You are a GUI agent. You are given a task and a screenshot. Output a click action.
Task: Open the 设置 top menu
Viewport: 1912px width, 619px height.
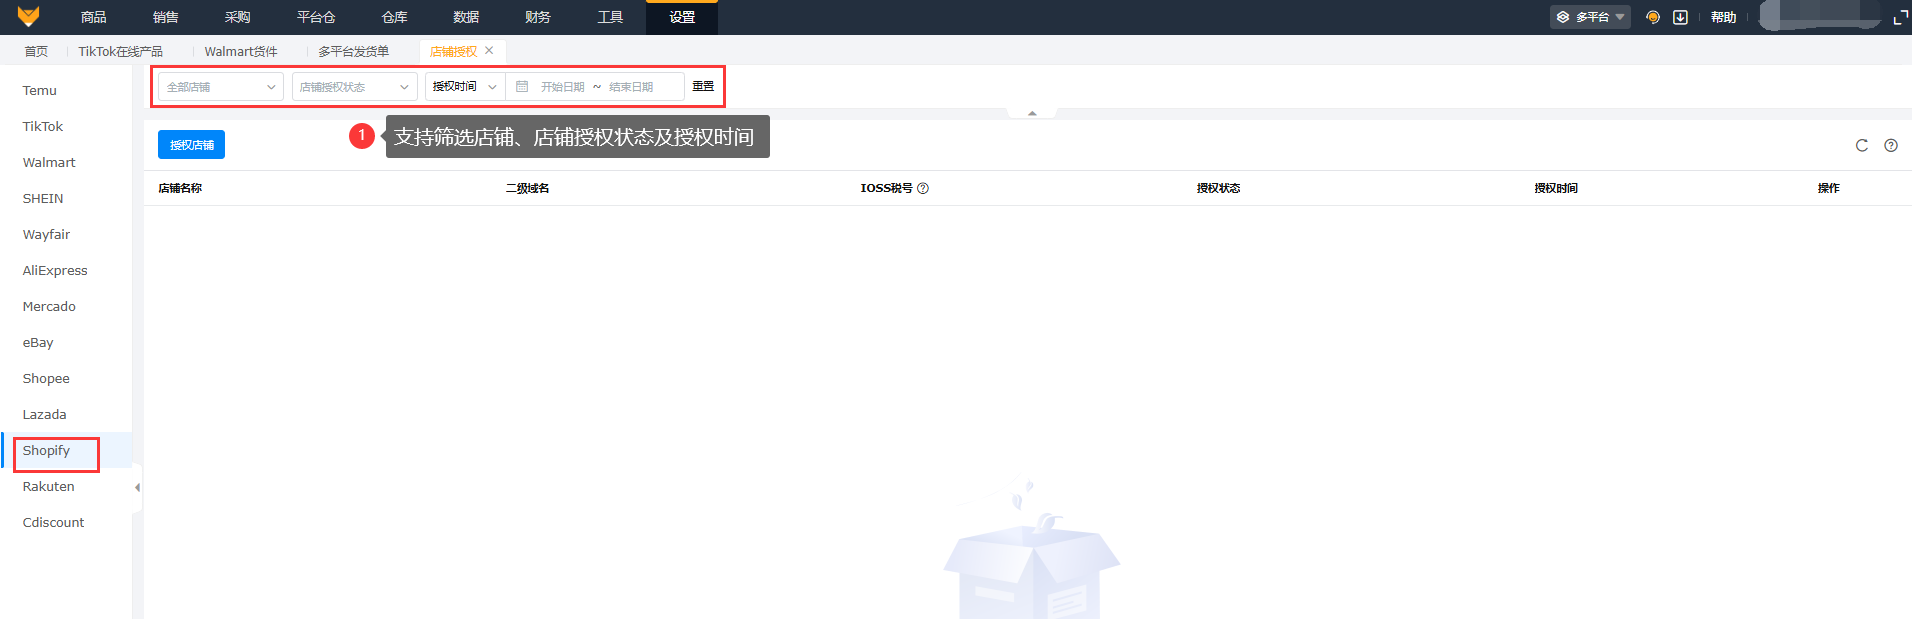682,17
